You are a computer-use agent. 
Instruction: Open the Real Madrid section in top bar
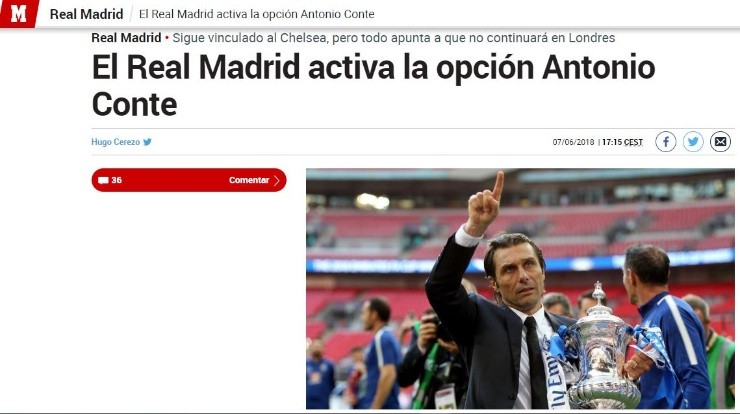click(x=86, y=14)
